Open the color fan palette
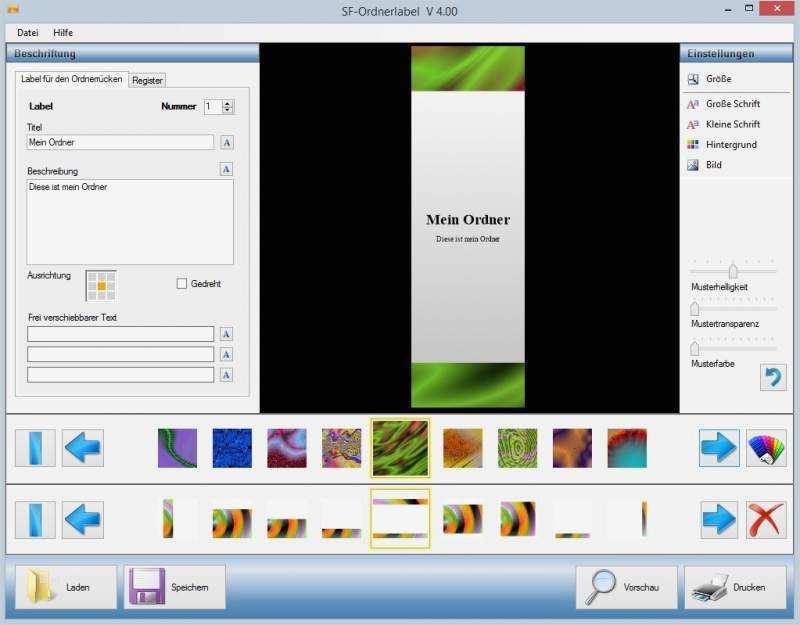This screenshot has width=800, height=625. [x=766, y=448]
